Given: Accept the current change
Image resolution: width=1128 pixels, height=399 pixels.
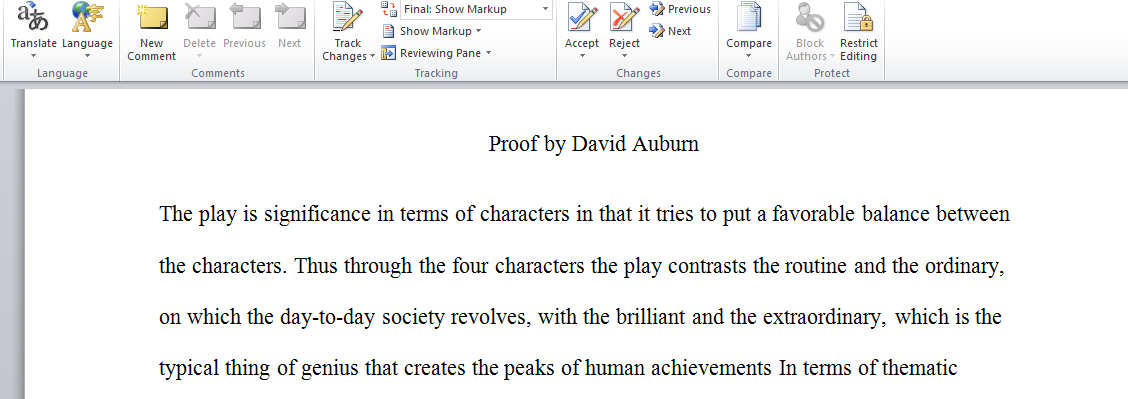Looking at the screenshot, I should (x=581, y=25).
